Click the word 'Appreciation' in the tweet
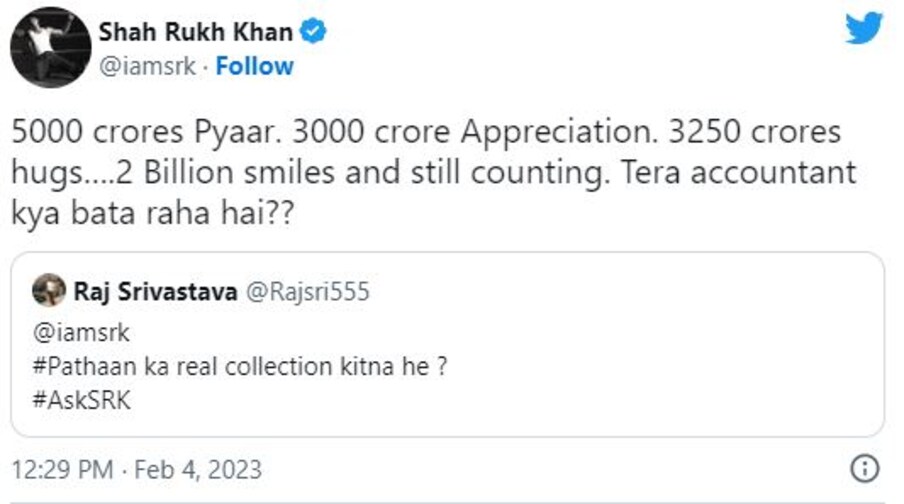Viewport: 904px width, 504px height. click(x=558, y=133)
